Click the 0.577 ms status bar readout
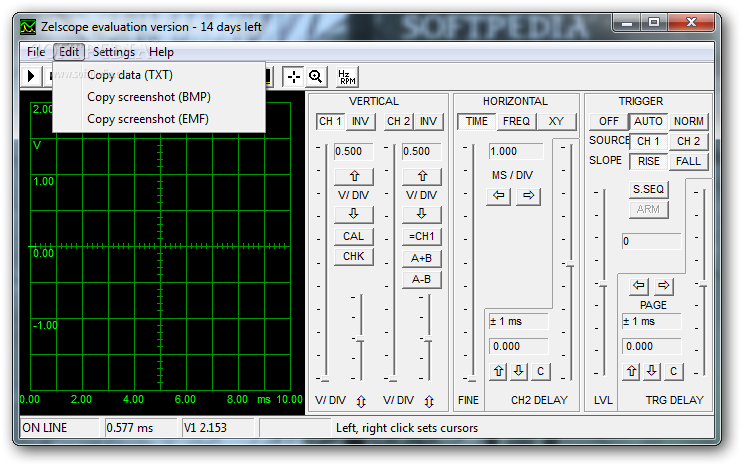The width and height of the screenshot is (742, 466). pyautogui.click(x=141, y=428)
